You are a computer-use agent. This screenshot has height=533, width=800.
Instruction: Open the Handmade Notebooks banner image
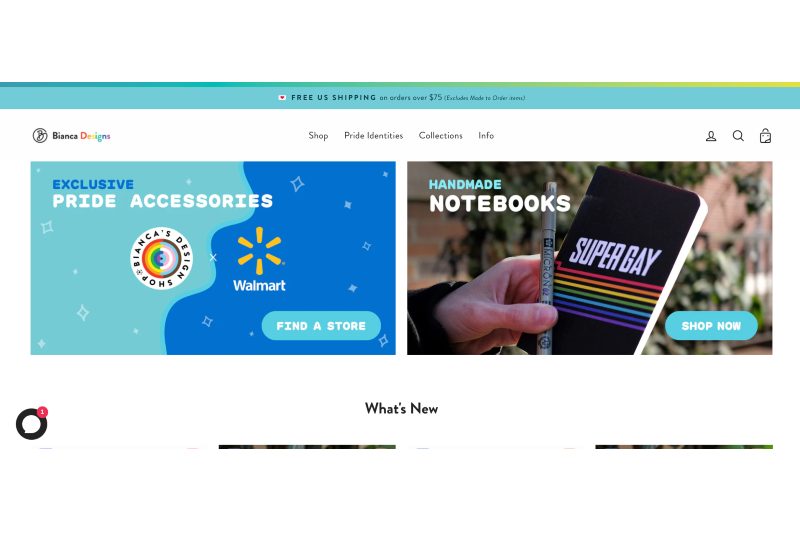[589, 258]
